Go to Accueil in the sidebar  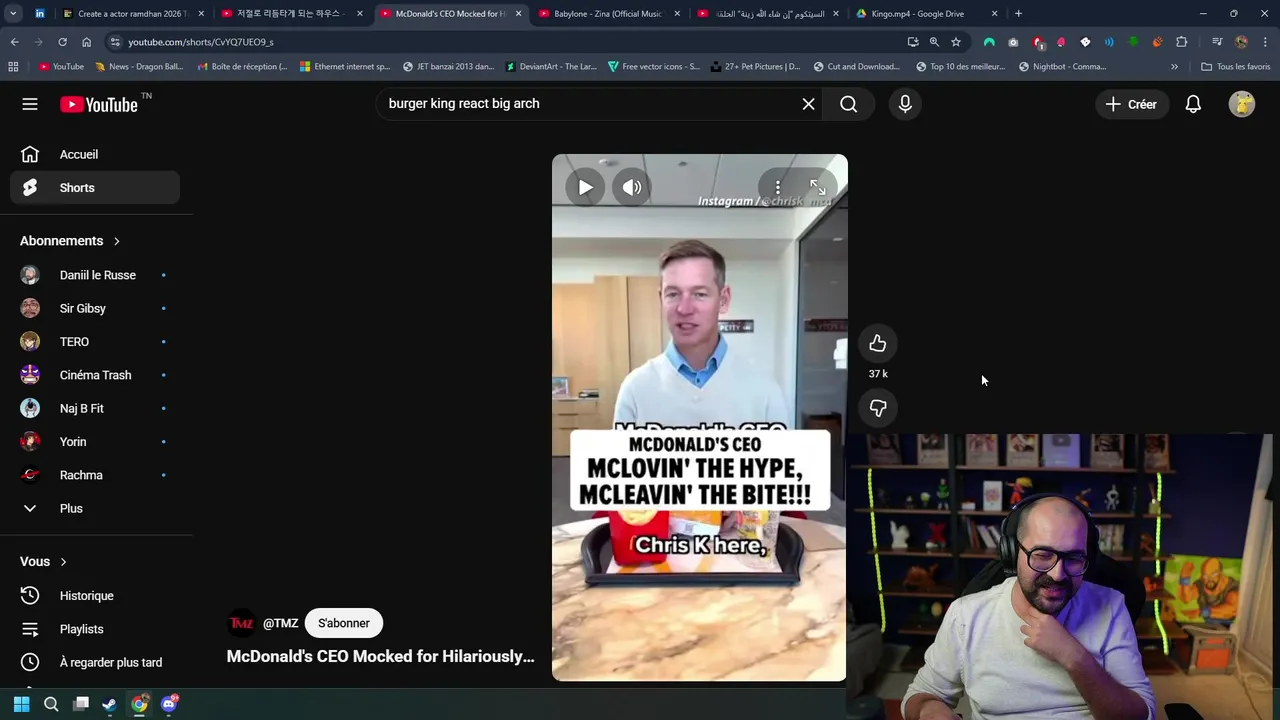[x=95, y=154]
